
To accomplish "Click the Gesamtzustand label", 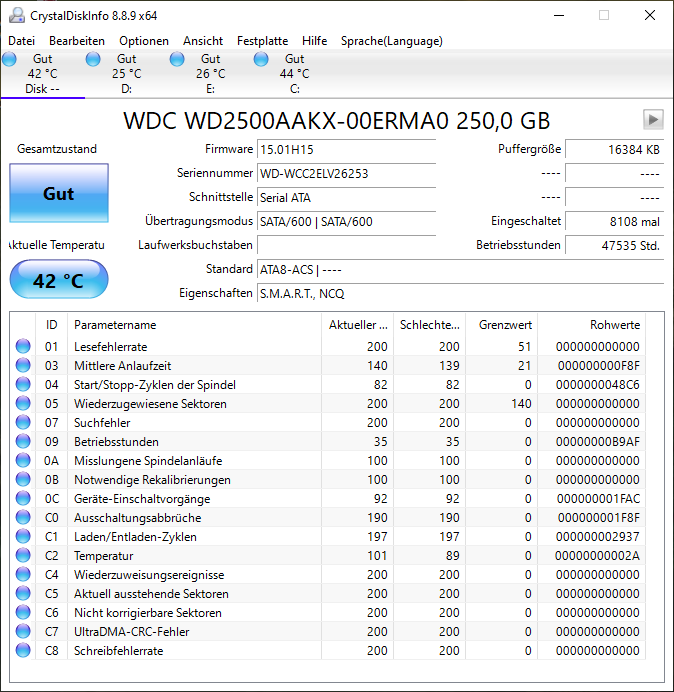I will click(x=57, y=149).
